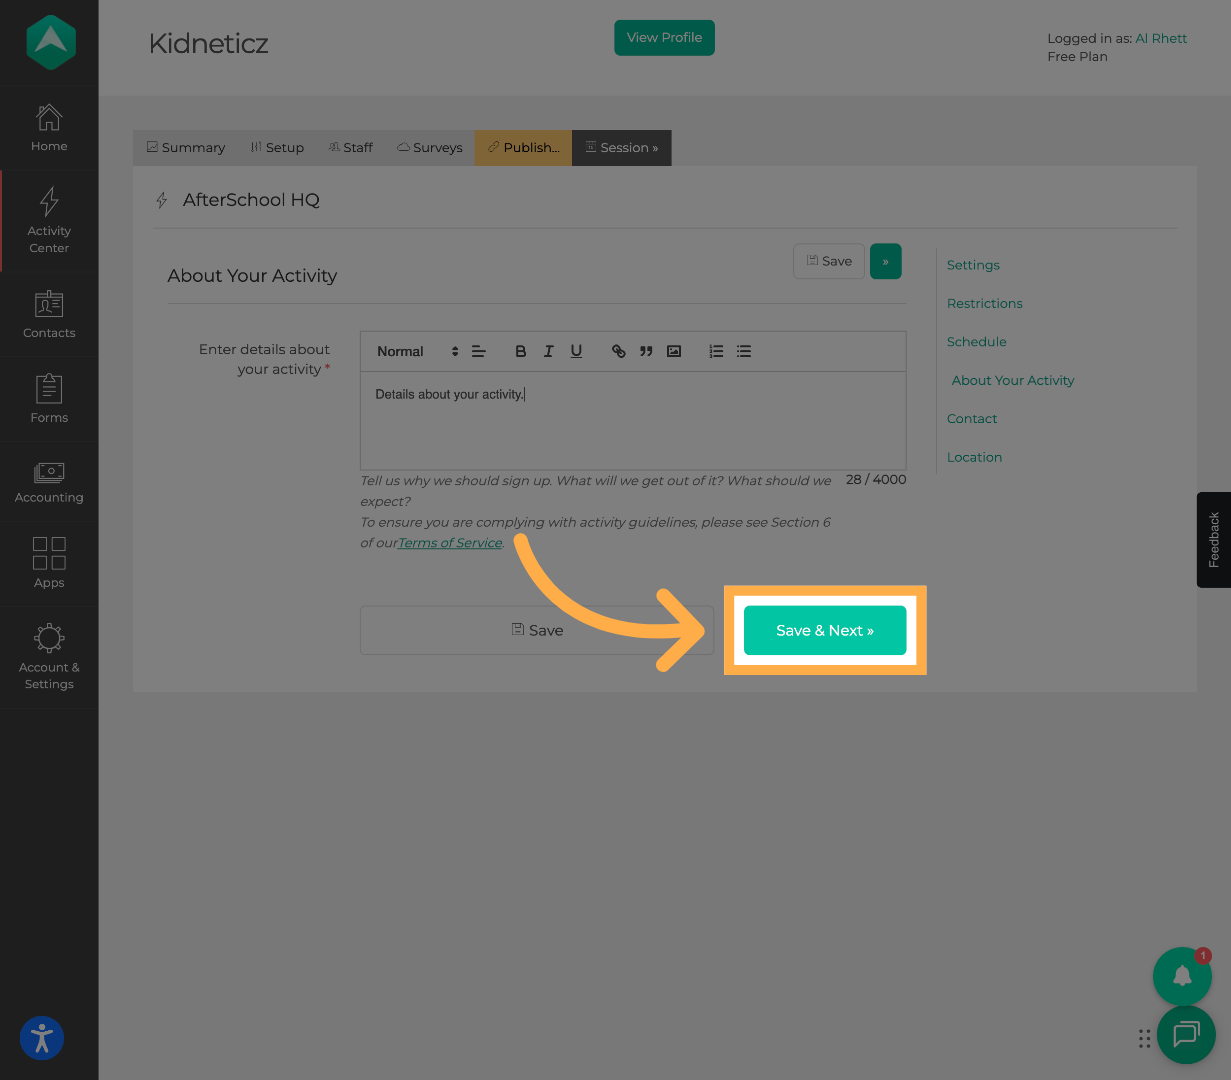Viewport: 1231px width, 1080px height.
Task: Insert an image via editor toolbar
Action: coord(674,351)
